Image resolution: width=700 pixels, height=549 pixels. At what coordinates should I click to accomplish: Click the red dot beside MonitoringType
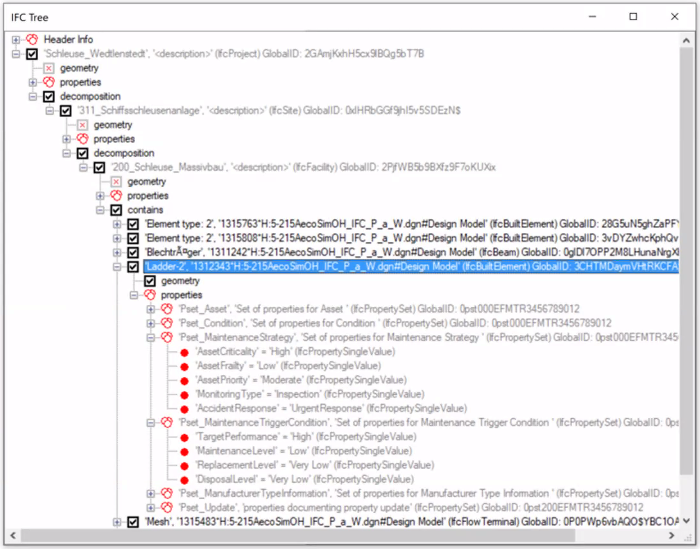tap(184, 395)
